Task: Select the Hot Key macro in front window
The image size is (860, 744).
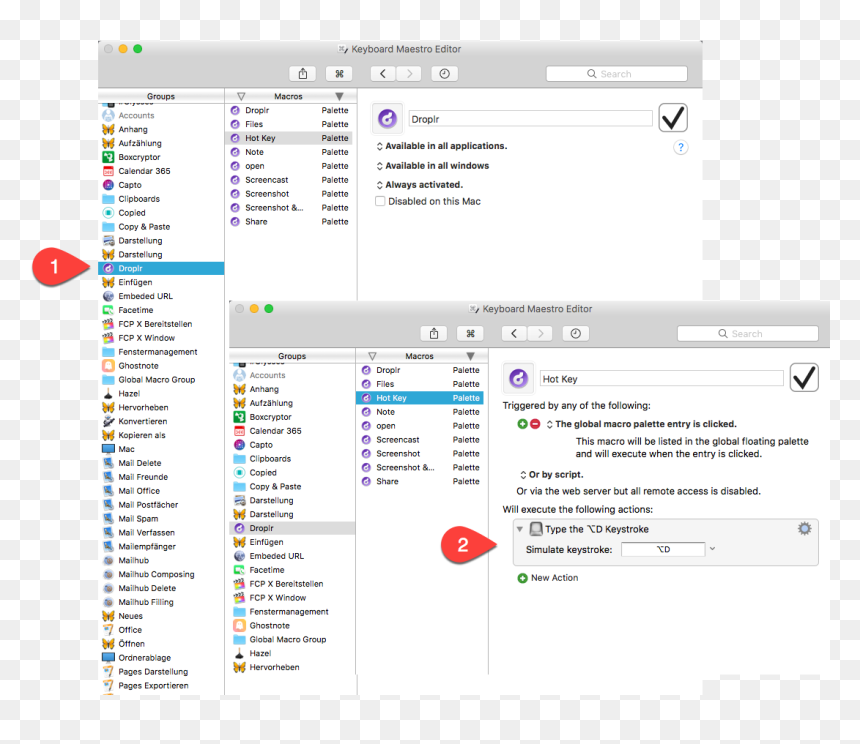Action: (420, 398)
